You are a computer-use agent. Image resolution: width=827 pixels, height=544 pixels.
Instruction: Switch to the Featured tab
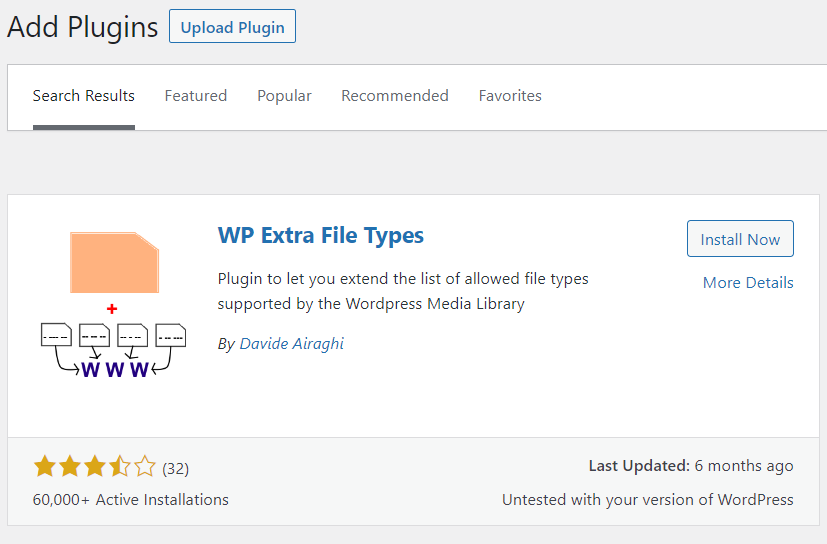pyautogui.click(x=196, y=96)
